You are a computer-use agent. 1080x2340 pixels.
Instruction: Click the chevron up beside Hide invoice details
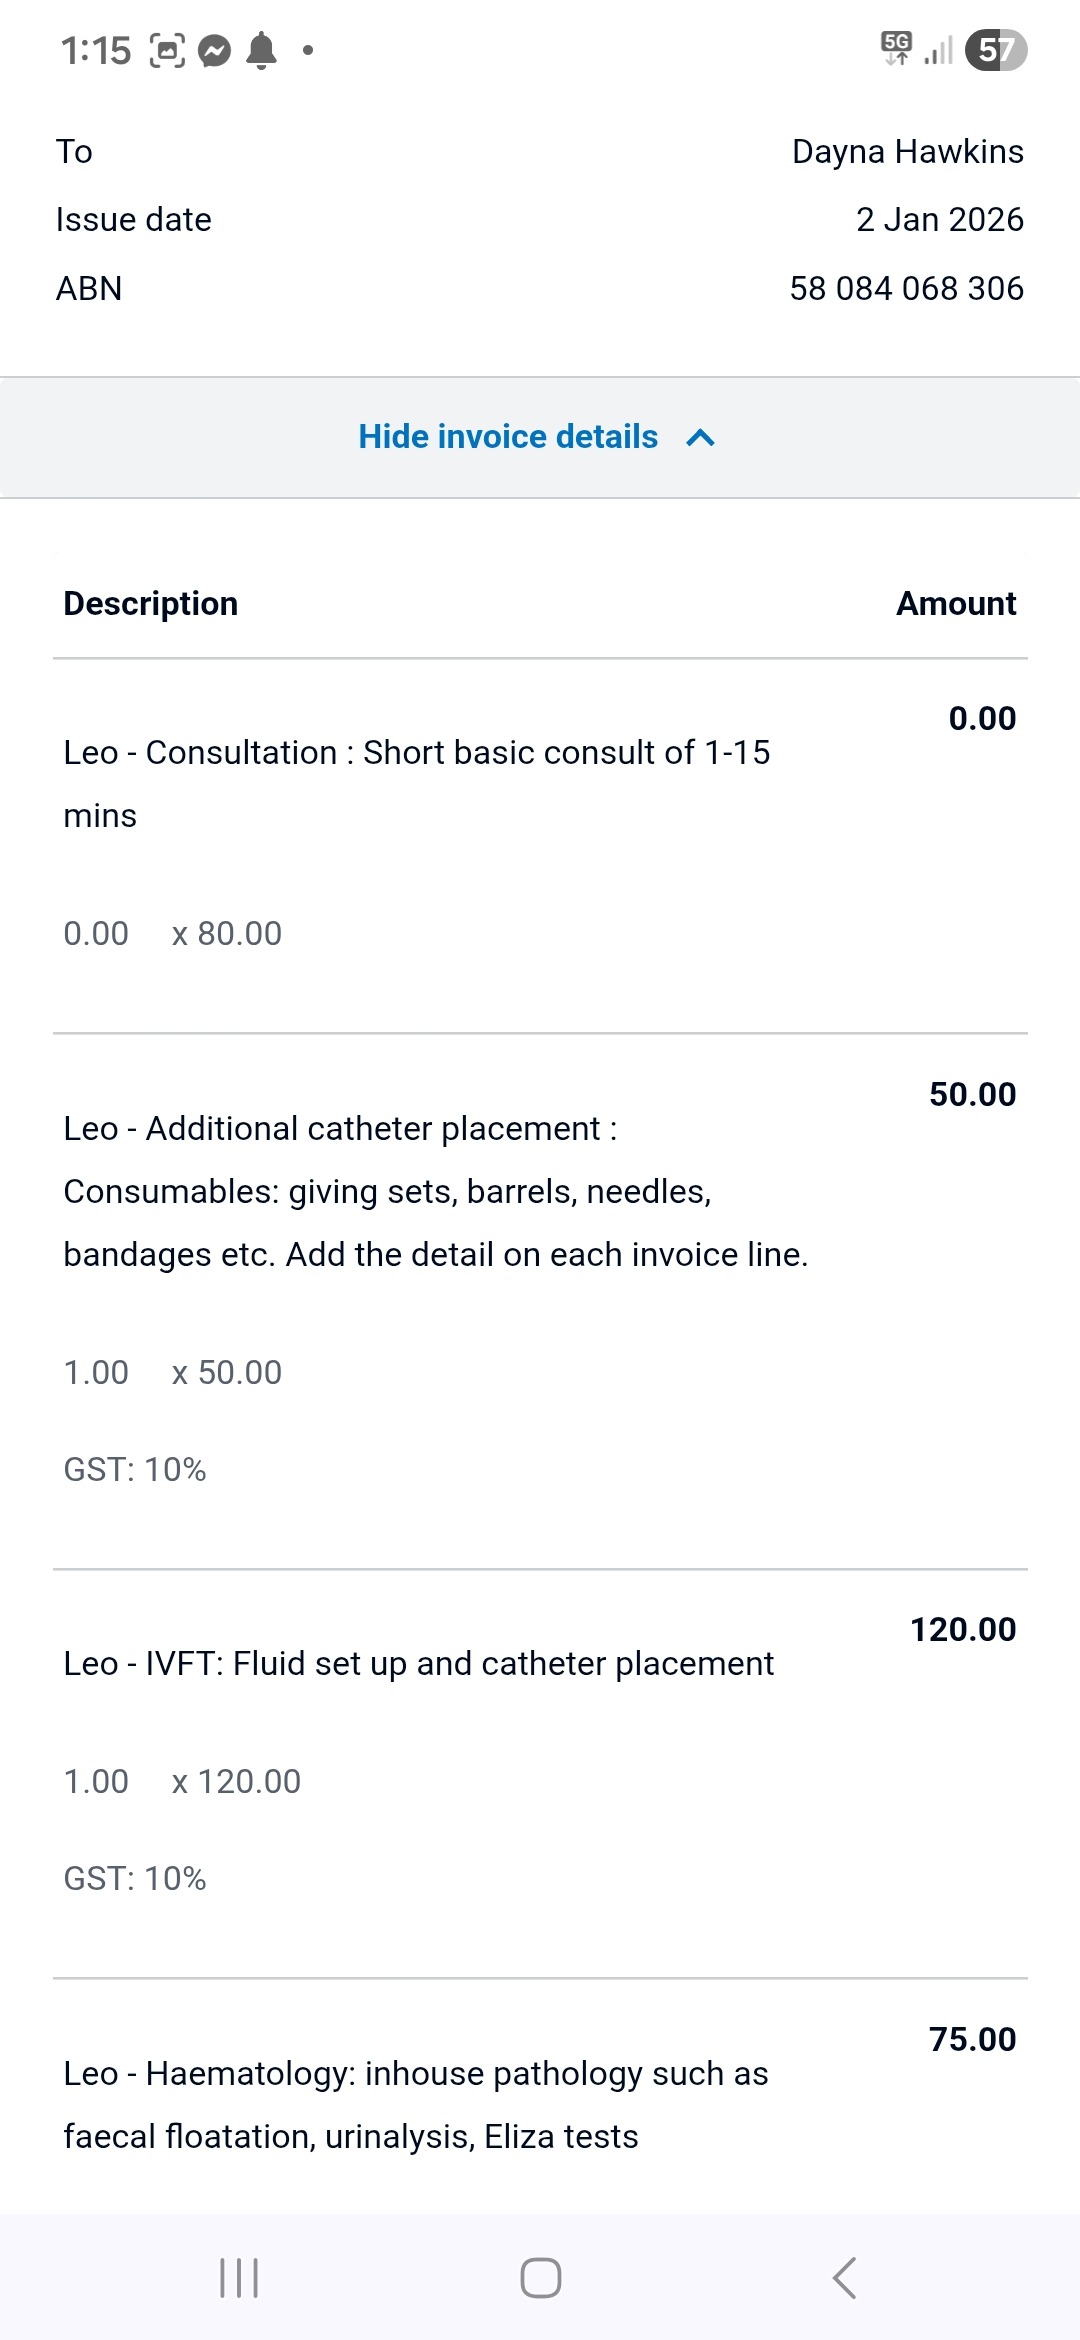(x=701, y=438)
